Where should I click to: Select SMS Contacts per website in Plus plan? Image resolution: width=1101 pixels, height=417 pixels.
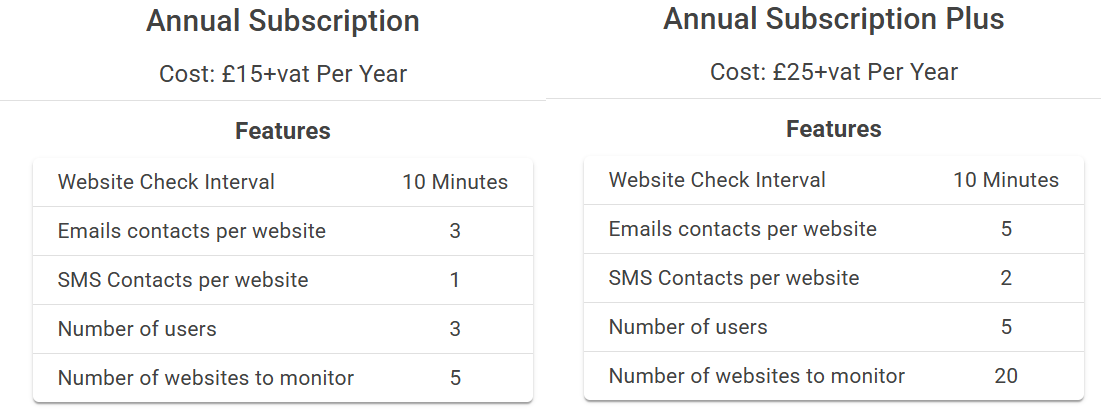pos(733,278)
